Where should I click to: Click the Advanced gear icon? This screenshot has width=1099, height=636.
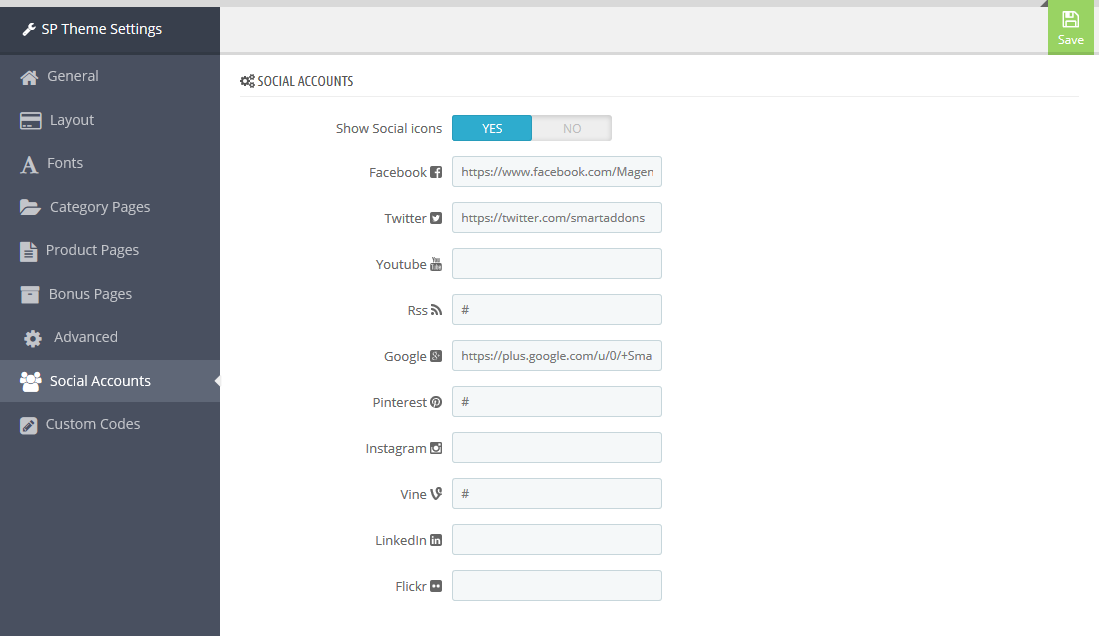pyautogui.click(x=33, y=339)
